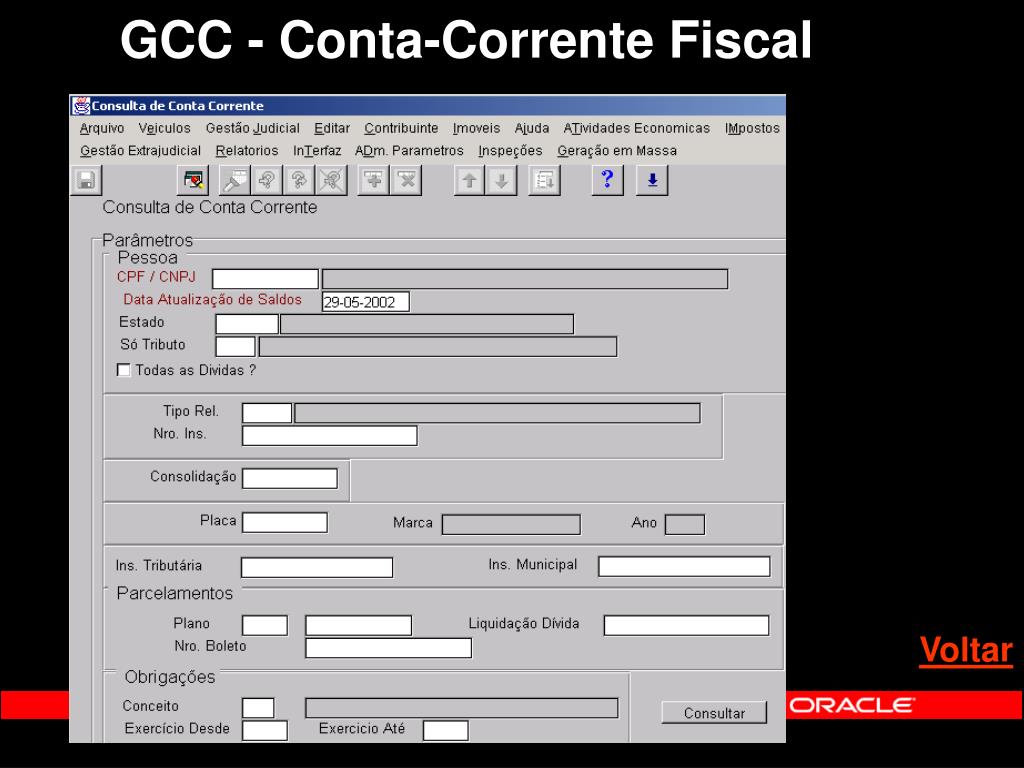The height and width of the screenshot is (768, 1024).
Task: Click the Consultar button
Action: (x=714, y=712)
